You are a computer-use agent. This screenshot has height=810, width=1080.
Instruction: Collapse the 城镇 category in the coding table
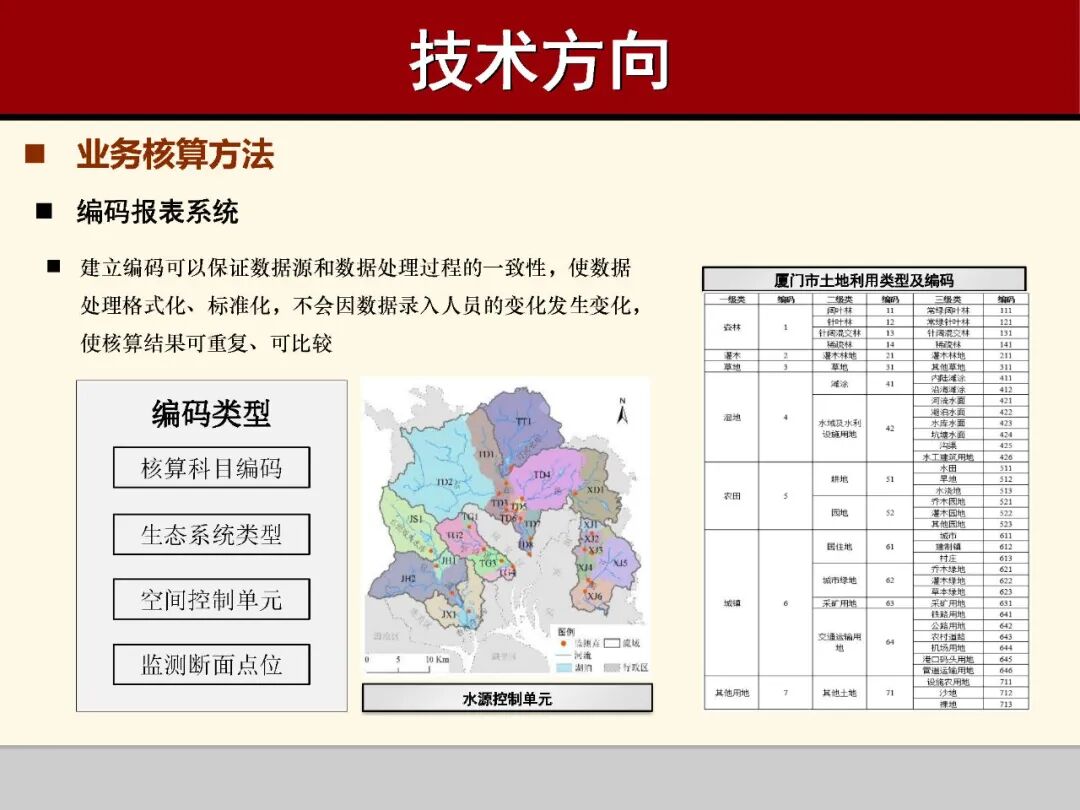[732, 603]
